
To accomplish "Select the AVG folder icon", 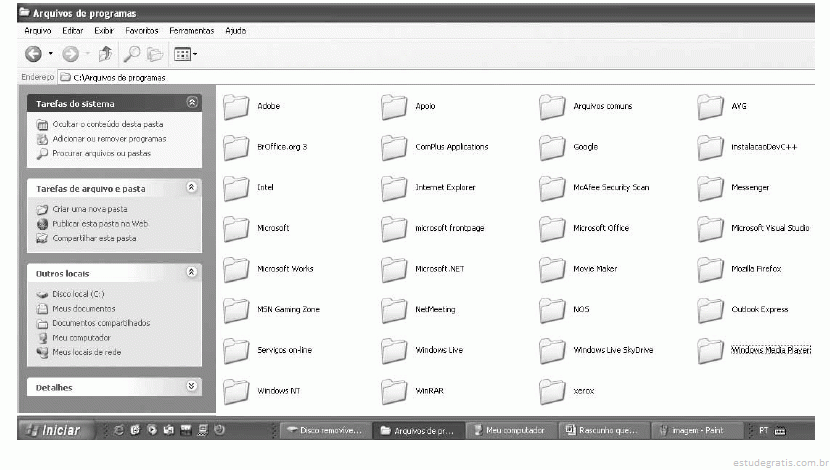I will (x=710, y=107).
